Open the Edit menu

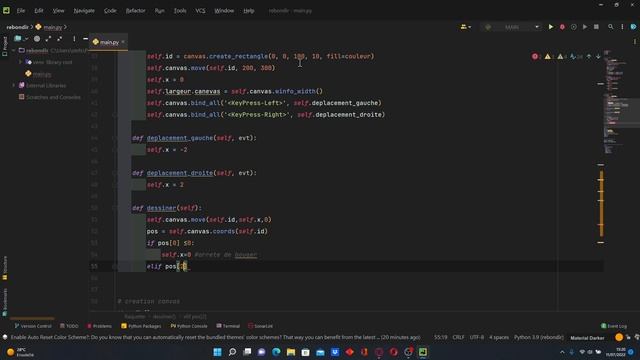tap(39, 11)
